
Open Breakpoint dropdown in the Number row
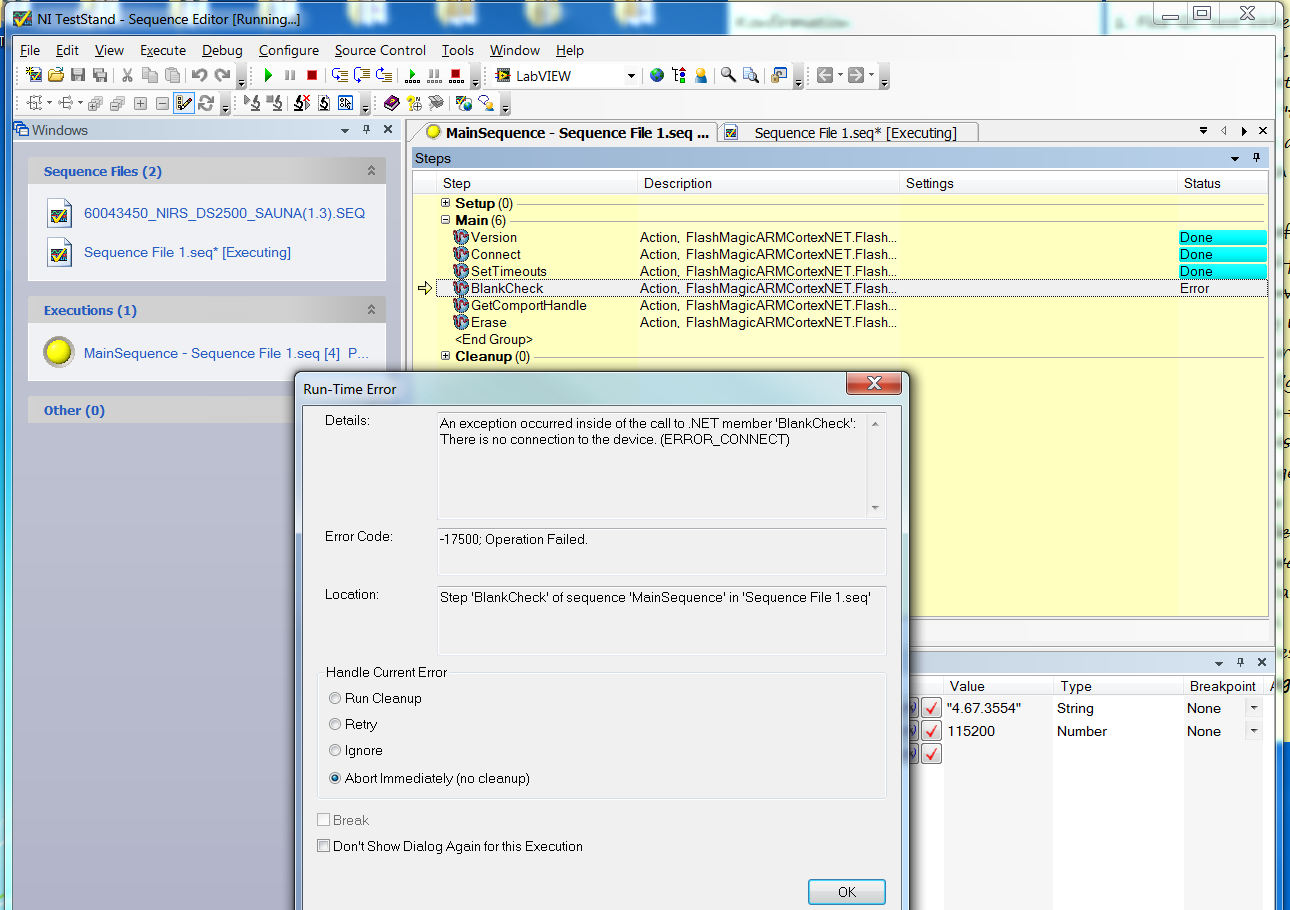[1253, 730]
